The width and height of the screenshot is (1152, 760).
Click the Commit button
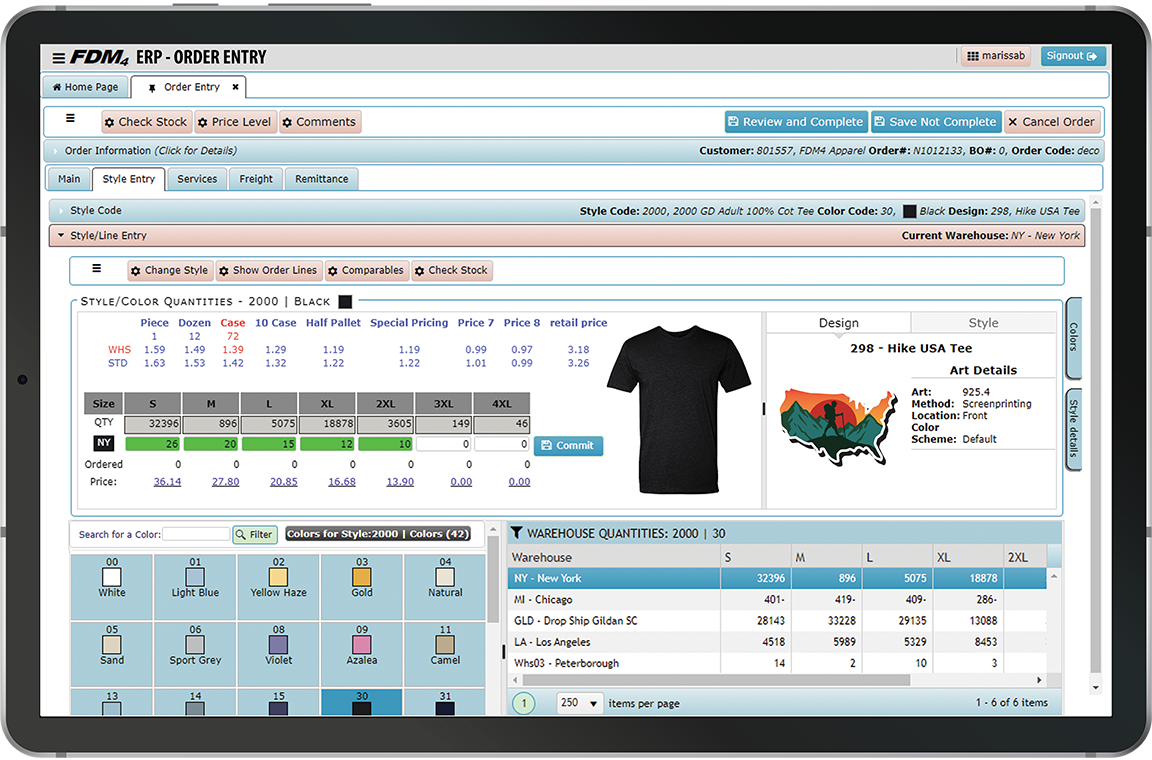[568, 445]
